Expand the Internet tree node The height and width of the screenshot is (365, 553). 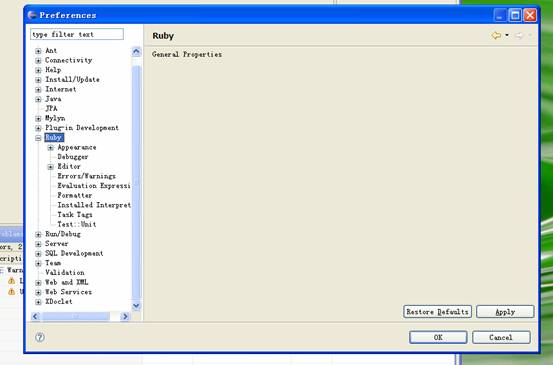pyautogui.click(x=38, y=90)
